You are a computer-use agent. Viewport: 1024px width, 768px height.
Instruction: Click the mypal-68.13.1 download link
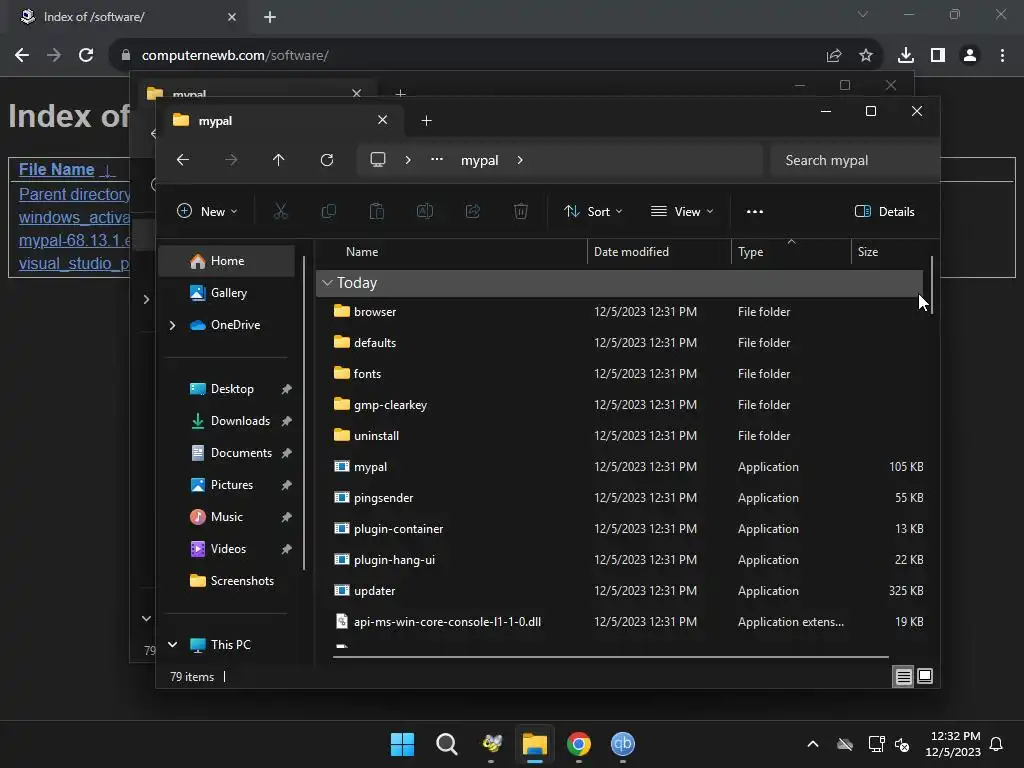74,241
